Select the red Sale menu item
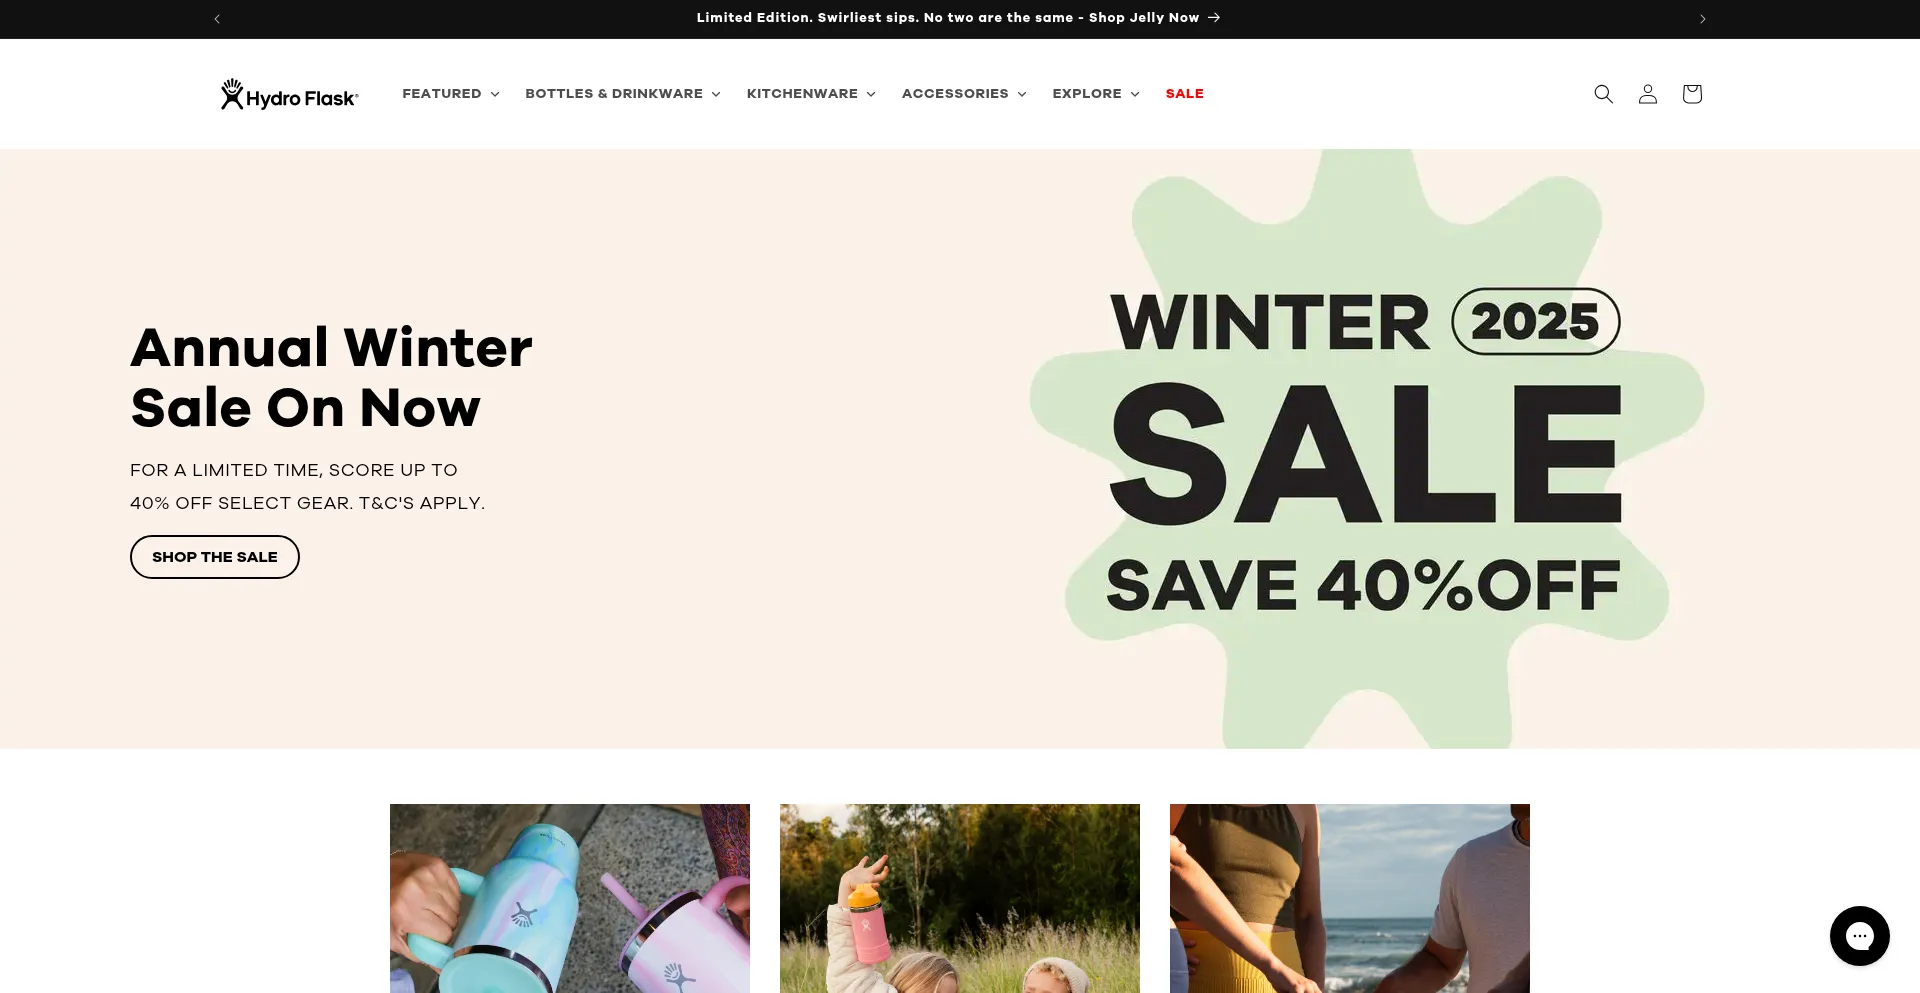Image resolution: width=1920 pixels, height=993 pixels. pos(1184,94)
